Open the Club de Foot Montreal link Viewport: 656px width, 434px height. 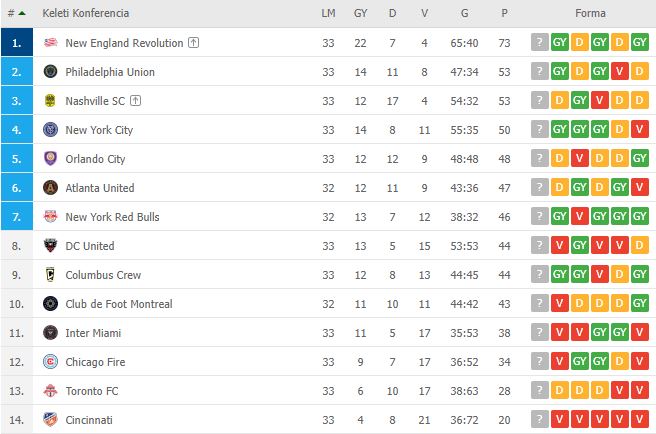(119, 304)
